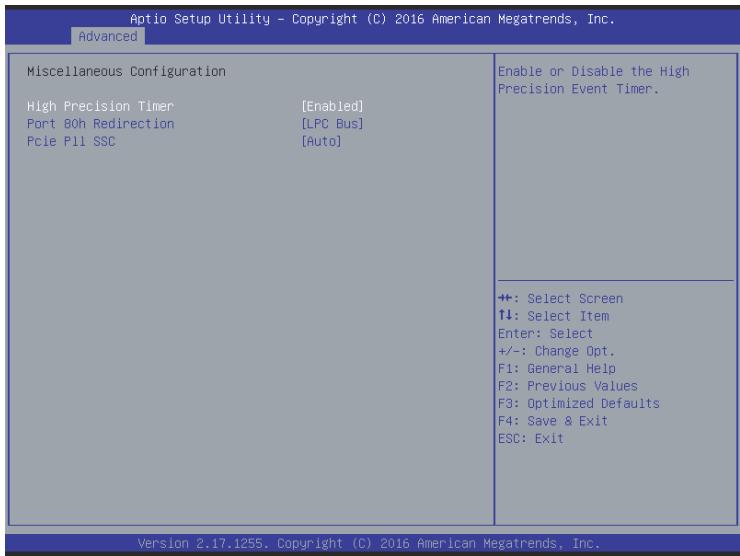Click the Enter: Select help entry
This screenshot has width=740, height=556.
coord(545,334)
